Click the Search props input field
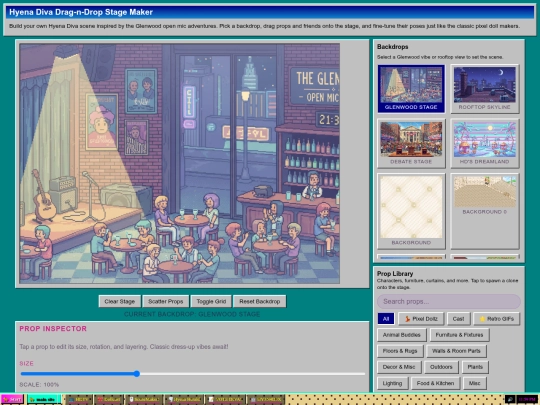This screenshot has width=540, height=405. 449,301
